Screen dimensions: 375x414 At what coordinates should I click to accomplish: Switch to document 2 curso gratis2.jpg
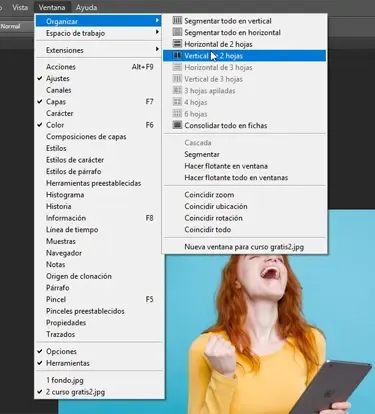point(99,392)
